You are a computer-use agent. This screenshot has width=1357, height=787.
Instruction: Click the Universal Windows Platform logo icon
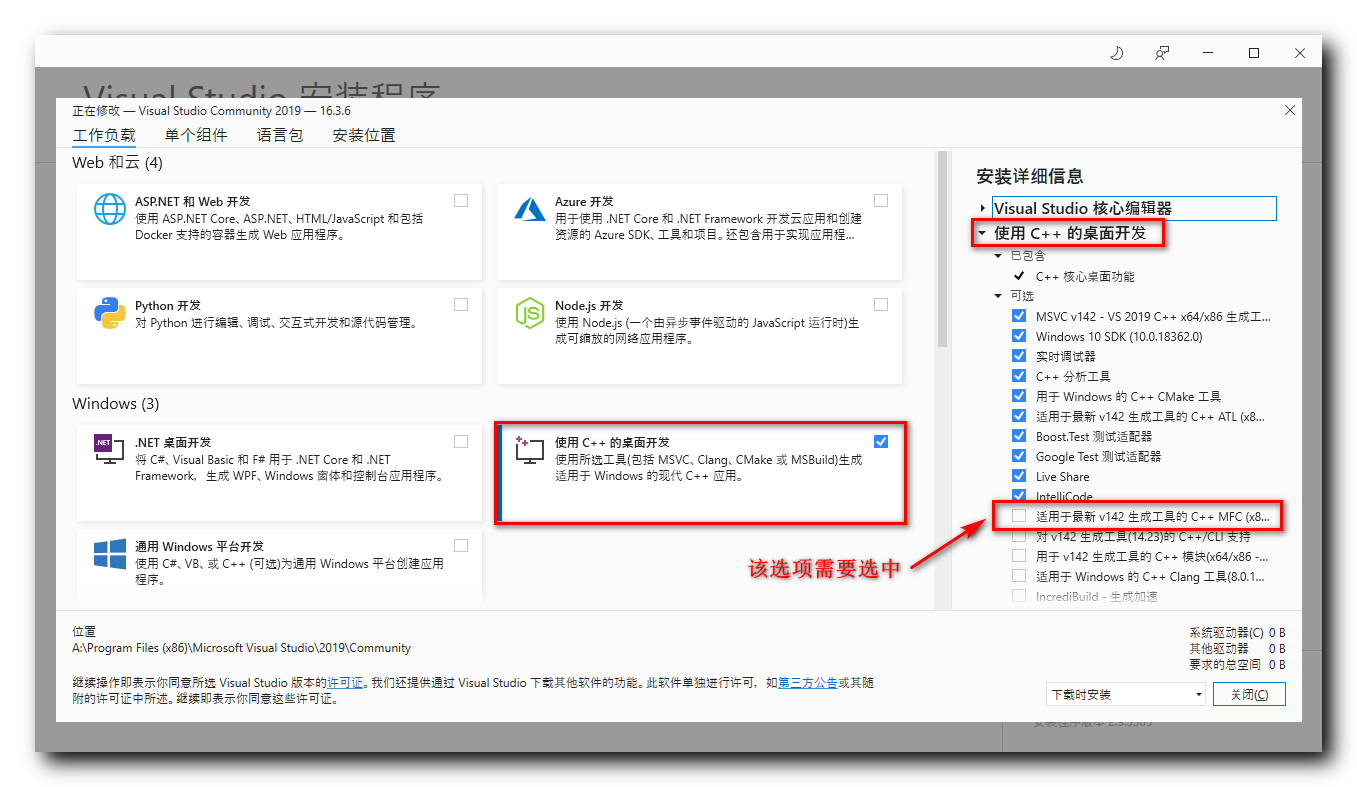pyautogui.click(x=110, y=554)
